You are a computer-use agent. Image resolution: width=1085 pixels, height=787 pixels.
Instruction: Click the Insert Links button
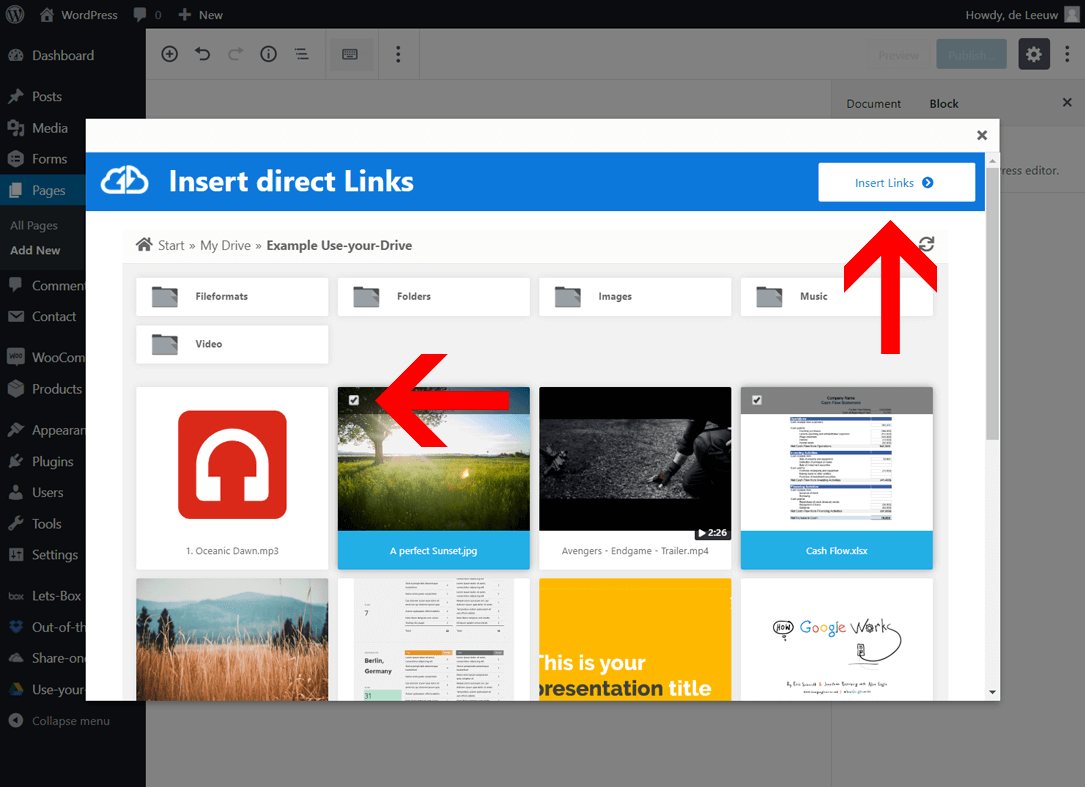click(897, 183)
